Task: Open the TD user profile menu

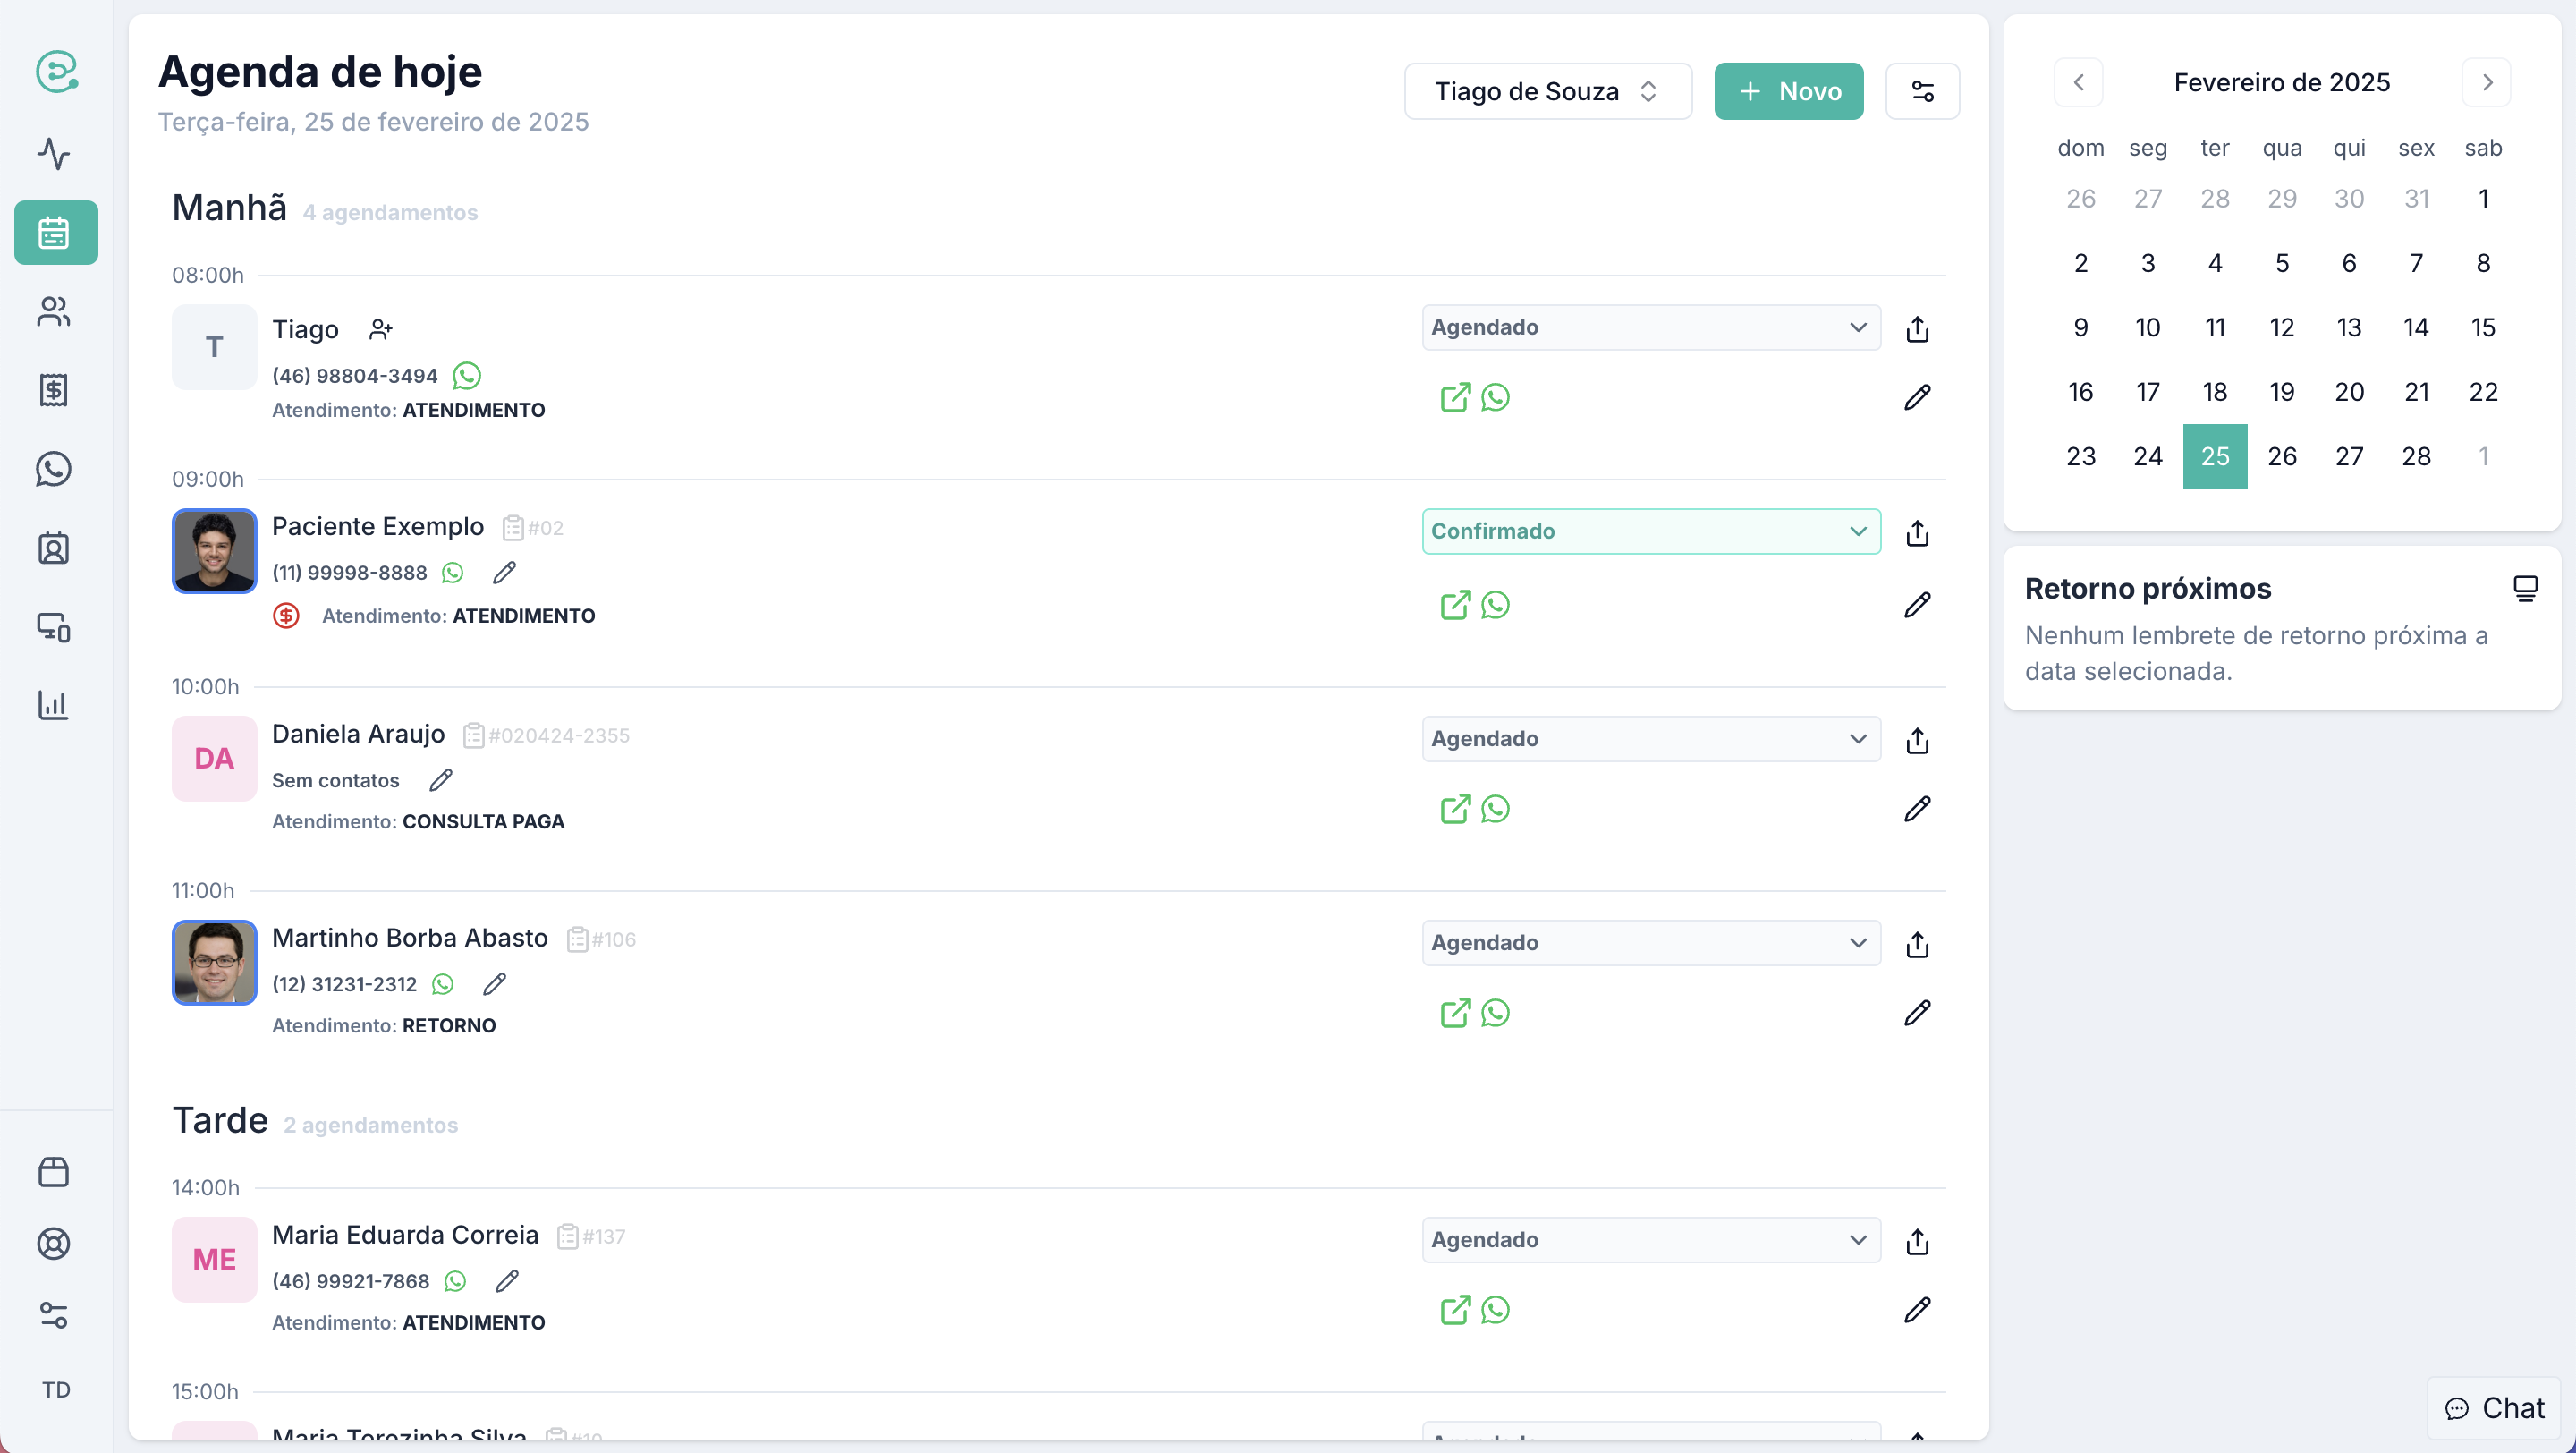Action: point(56,1390)
